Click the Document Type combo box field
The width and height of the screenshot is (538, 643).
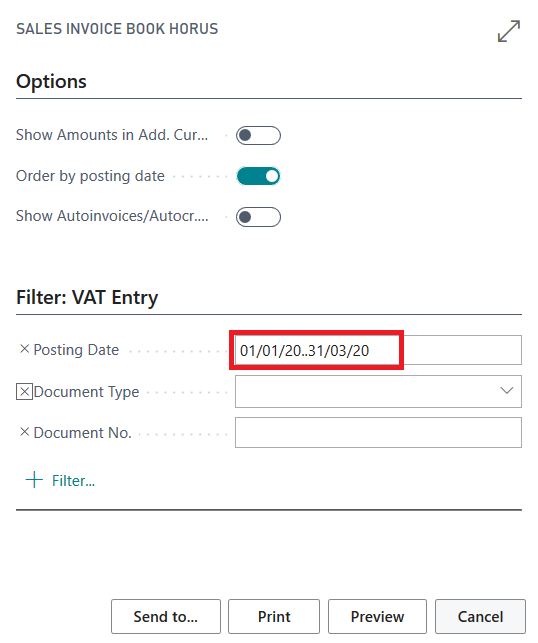378,391
